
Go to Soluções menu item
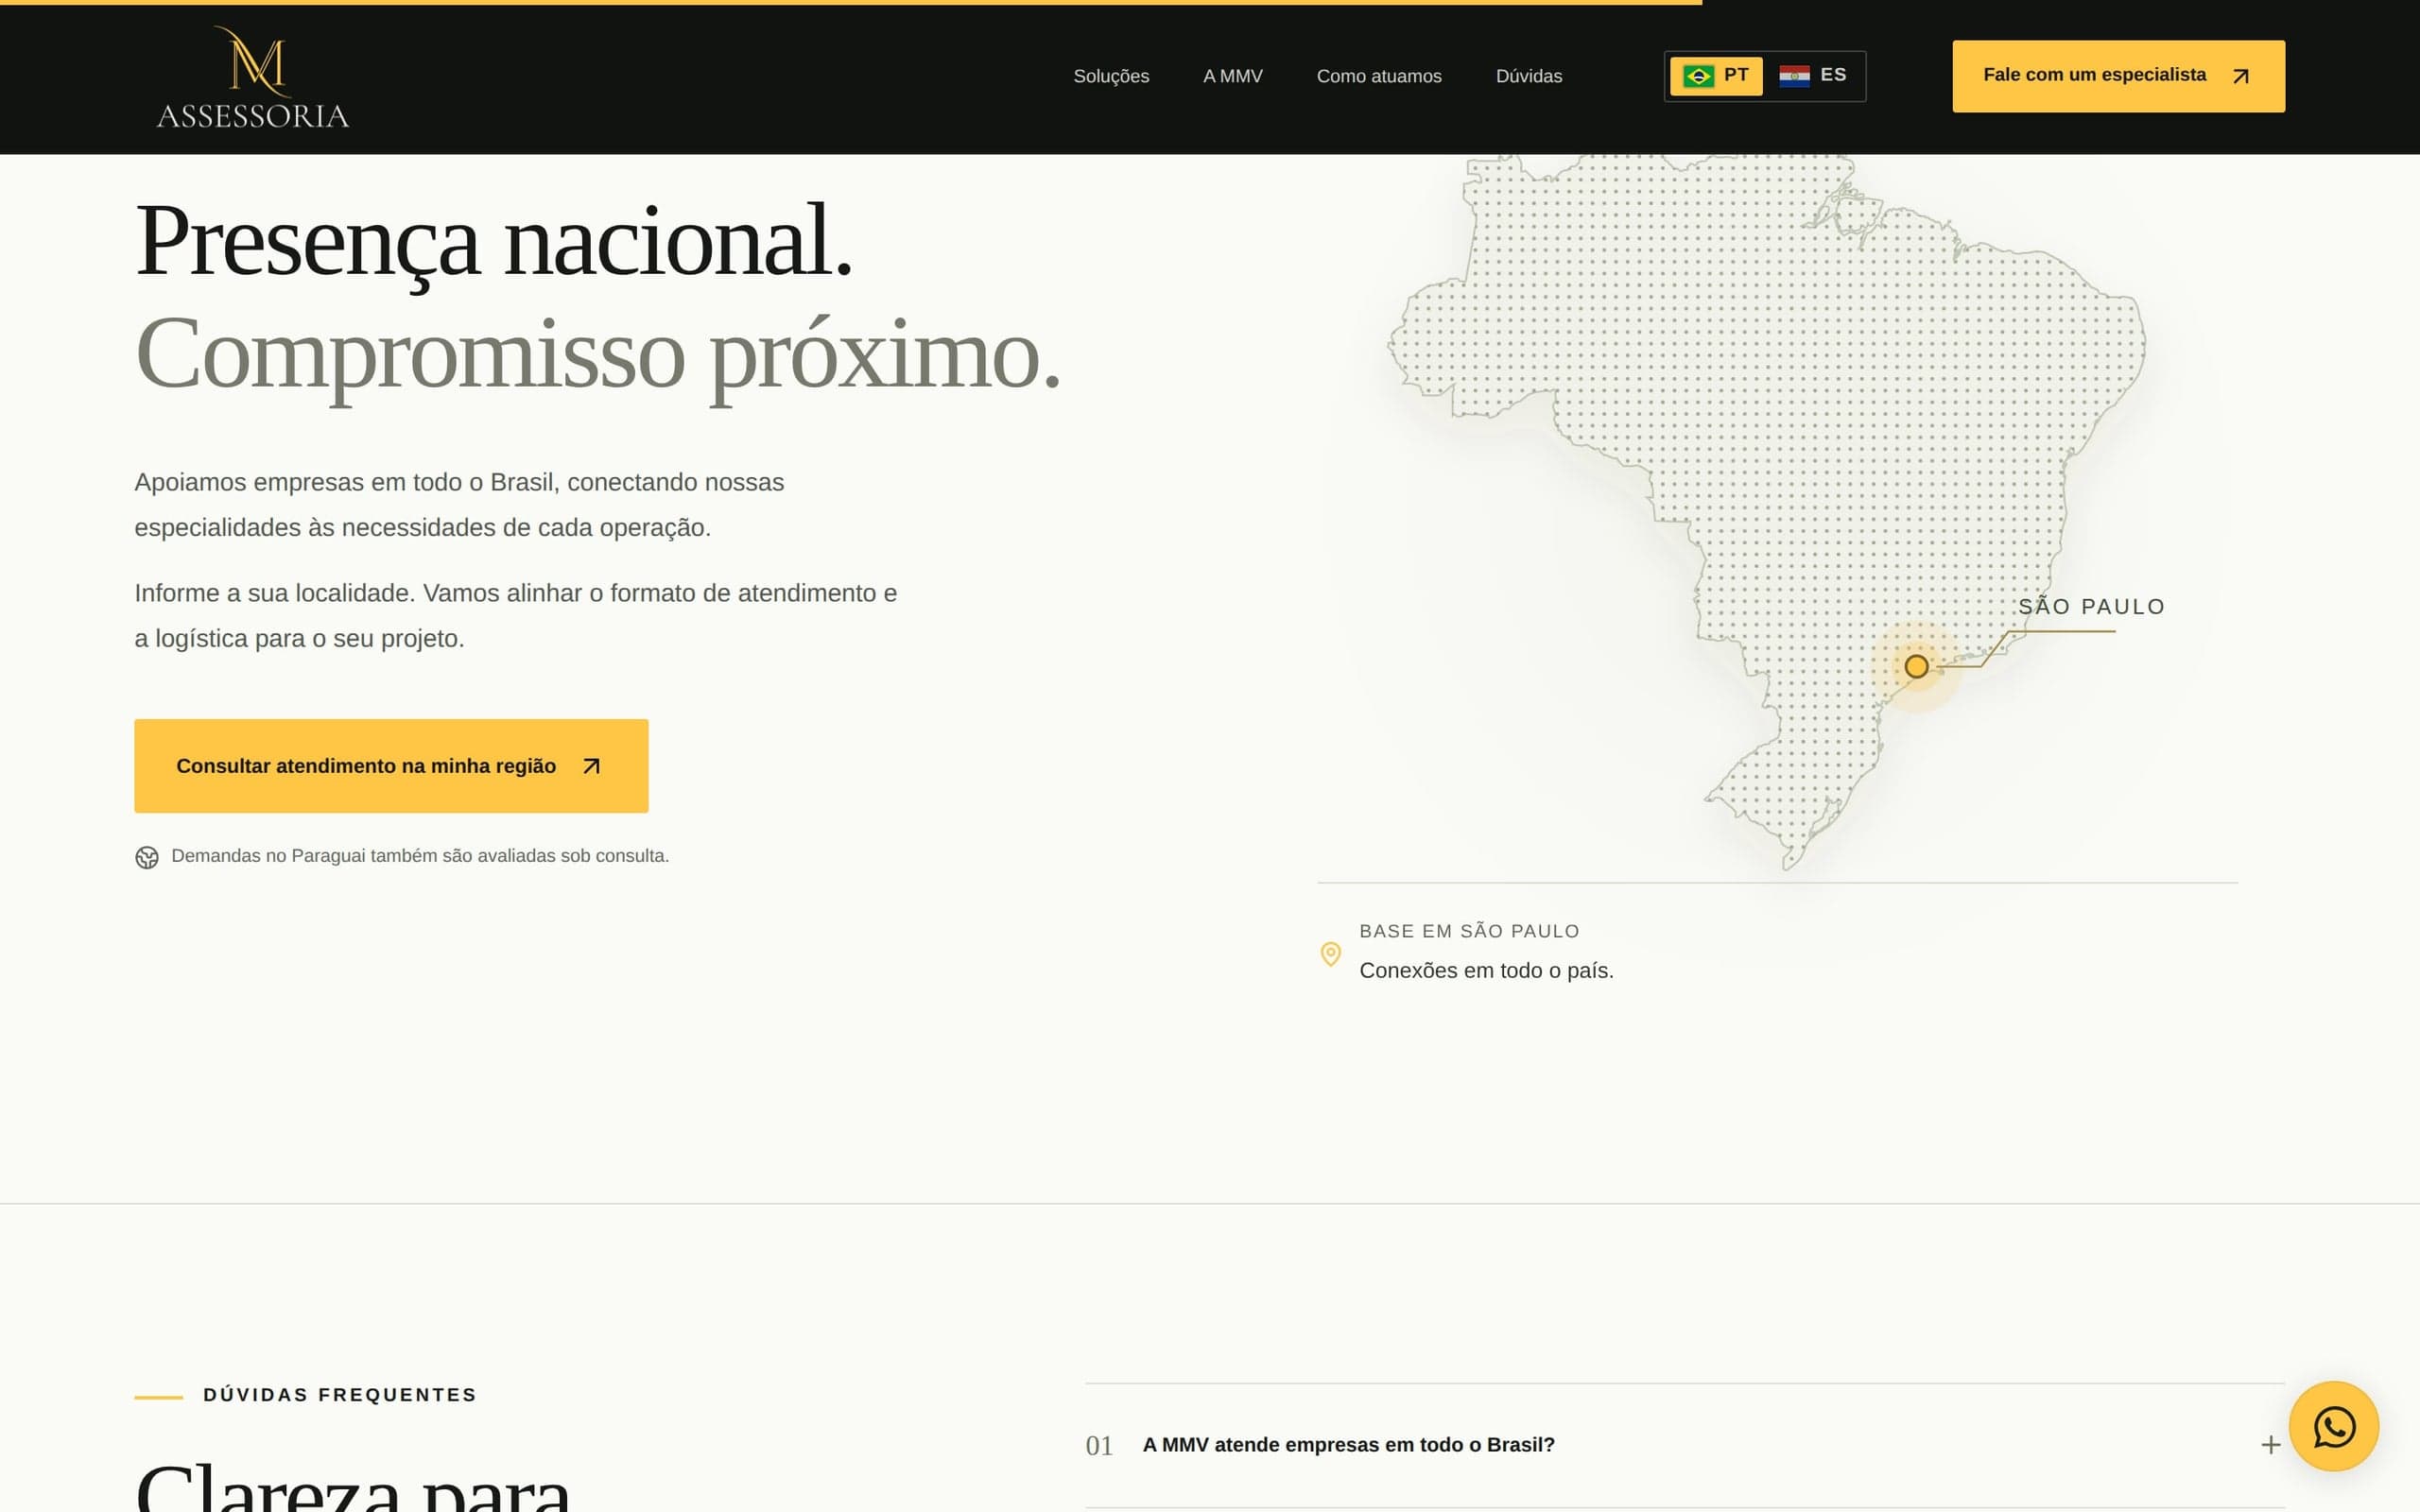pos(1111,76)
